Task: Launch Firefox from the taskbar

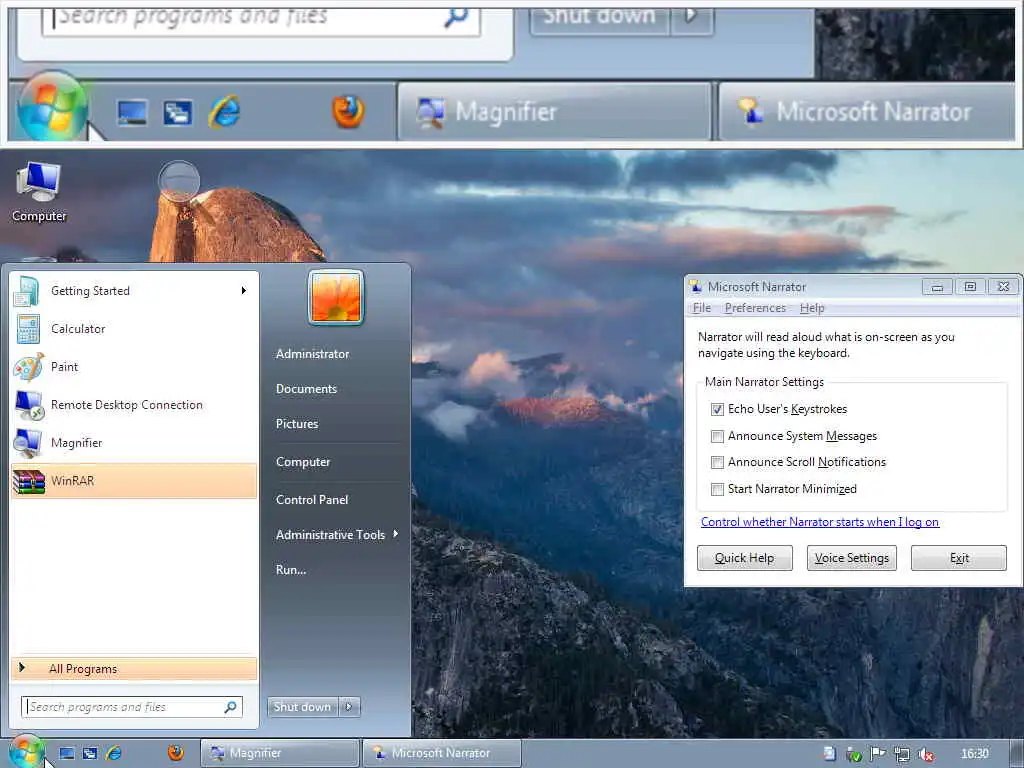Action: [175, 753]
